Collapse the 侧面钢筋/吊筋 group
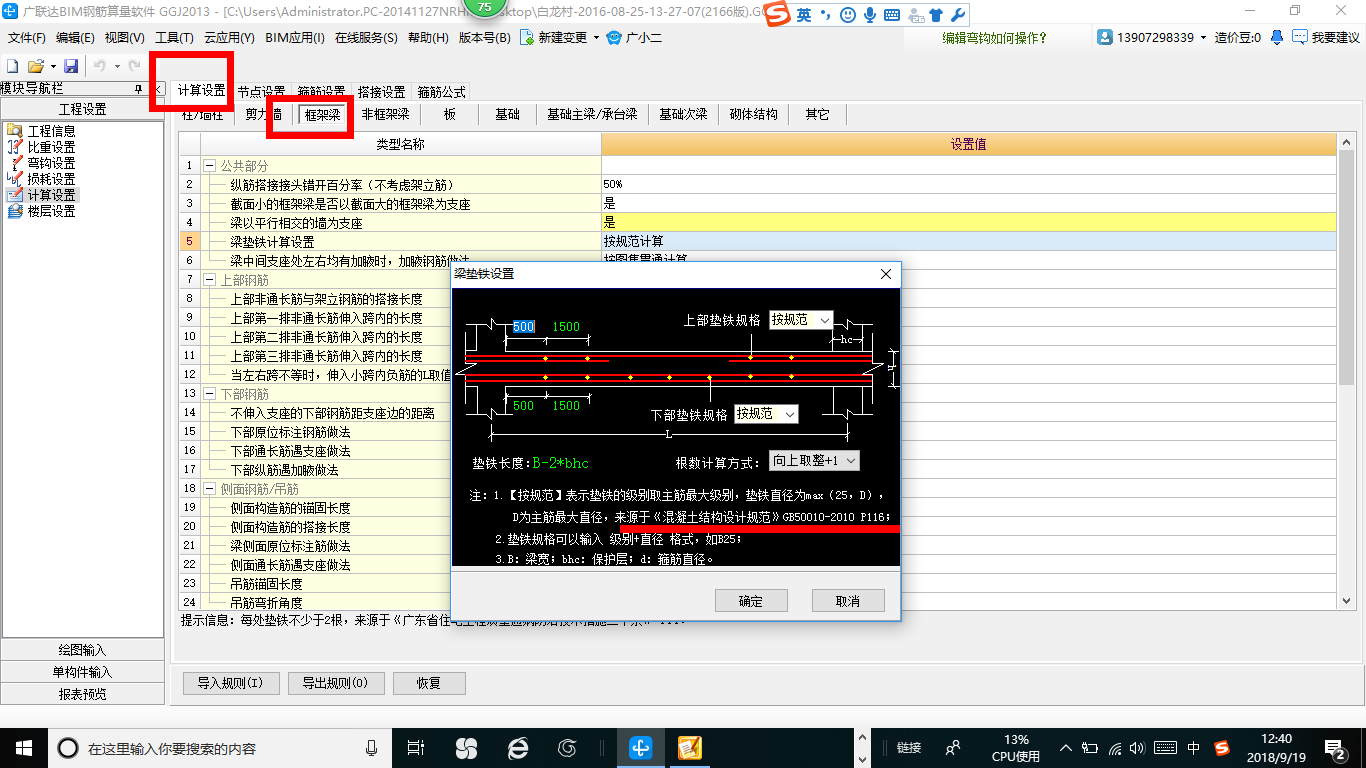This screenshot has width=1366, height=768. [x=209, y=489]
